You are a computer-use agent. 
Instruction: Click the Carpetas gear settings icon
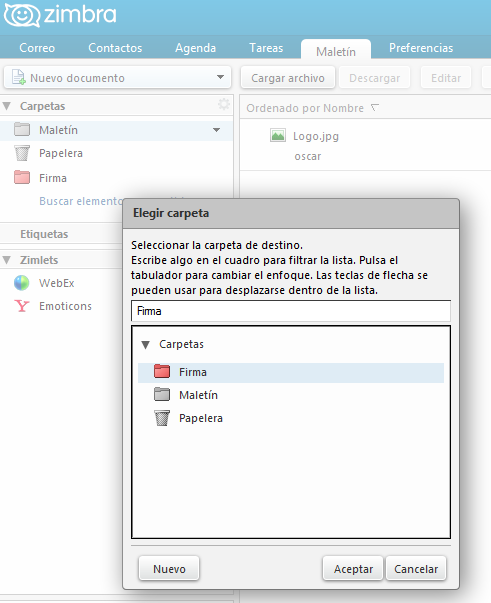pyautogui.click(x=224, y=104)
